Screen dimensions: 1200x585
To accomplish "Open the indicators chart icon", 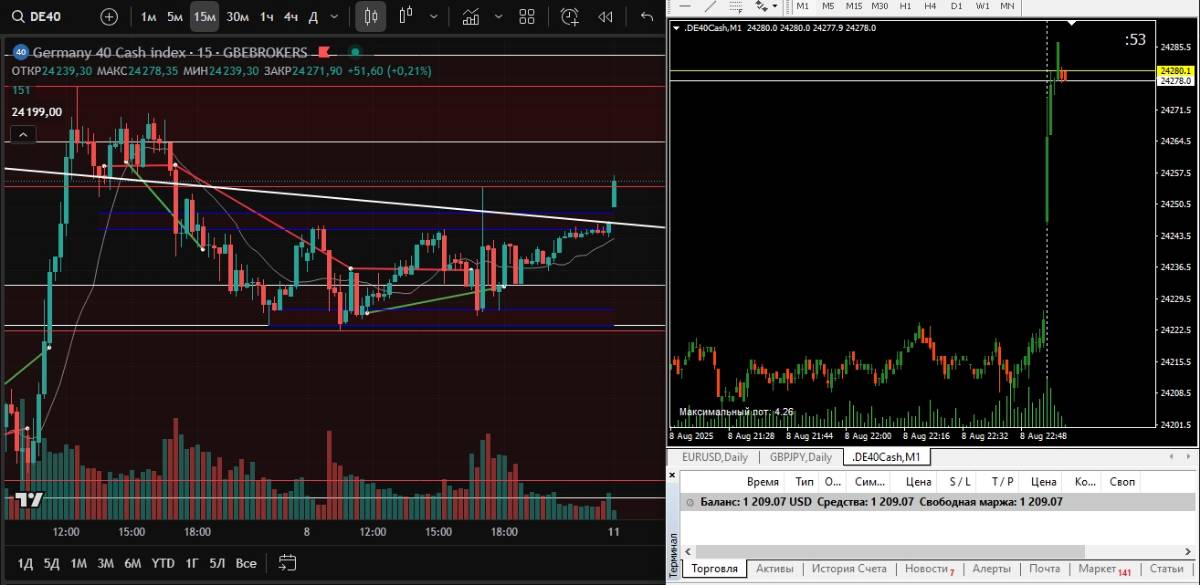I will click(471, 17).
